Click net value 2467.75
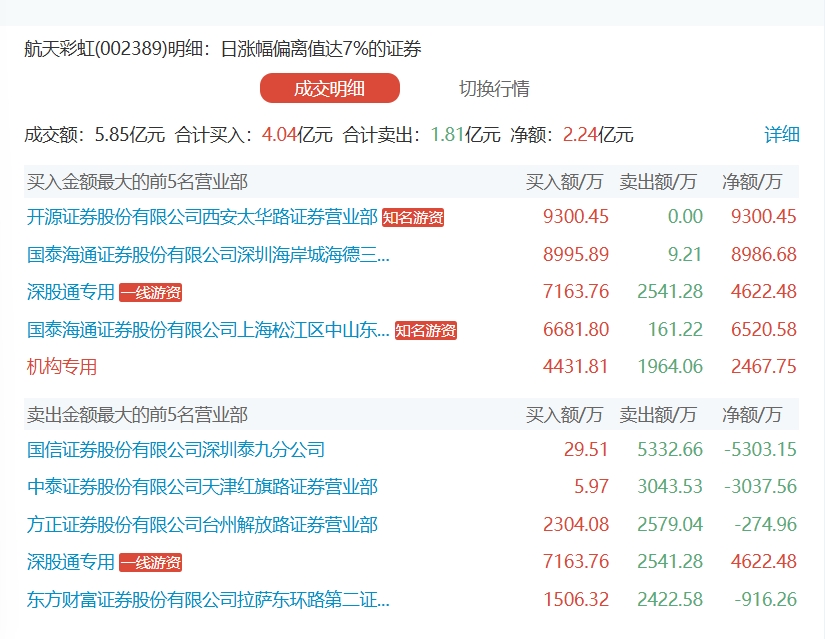825x639 pixels. (x=763, y=367)
